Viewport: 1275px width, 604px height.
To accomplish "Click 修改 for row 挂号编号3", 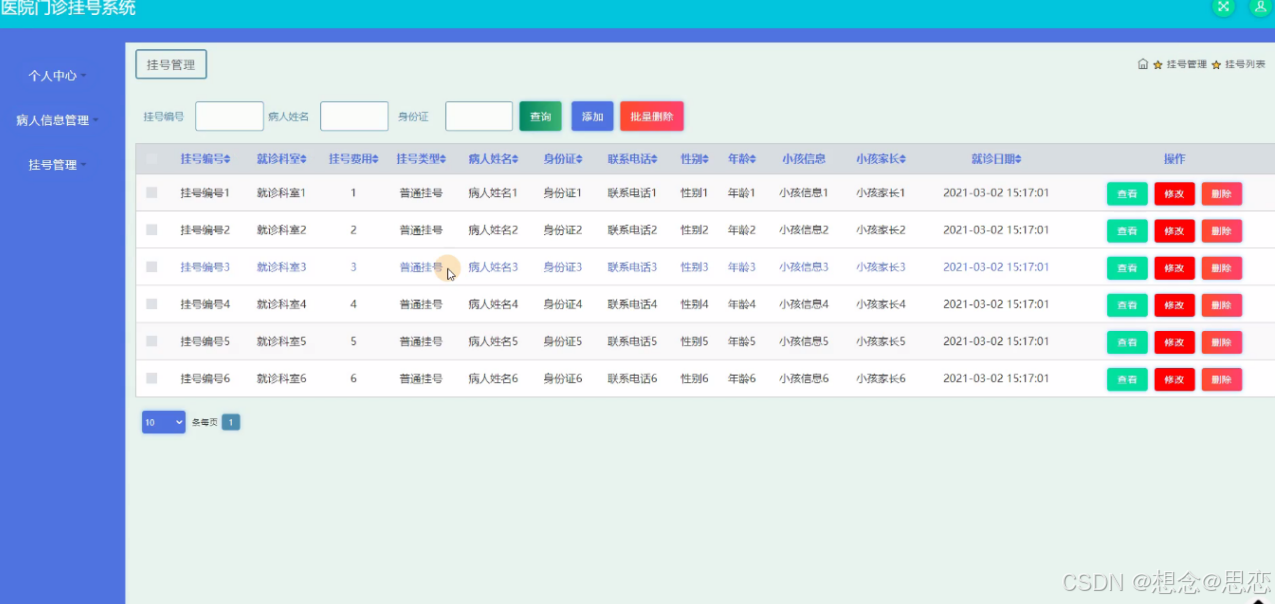I will click(x=1174, y=268).
